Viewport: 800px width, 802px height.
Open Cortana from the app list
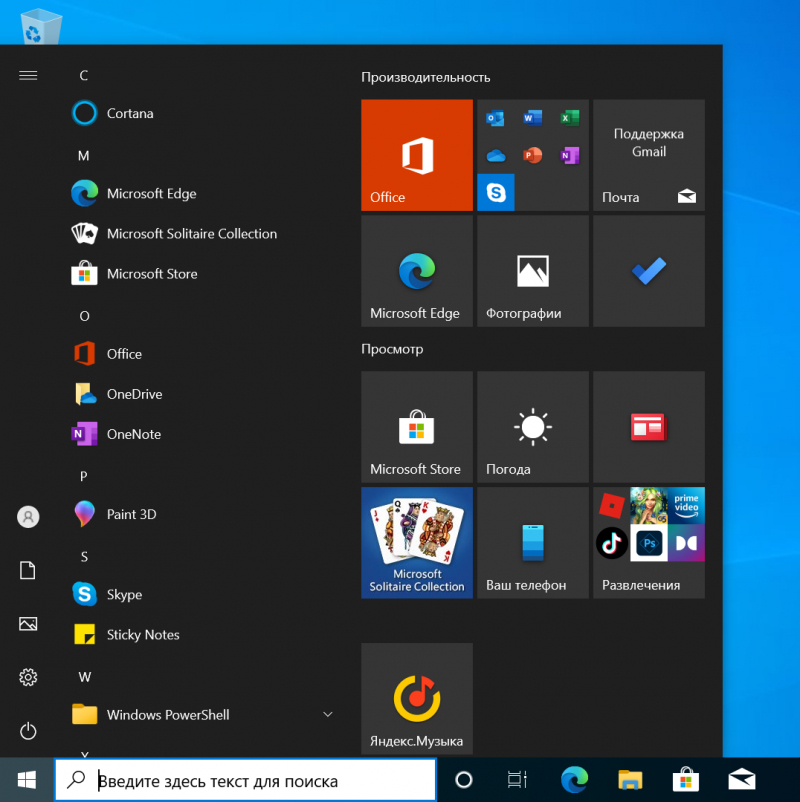click(x=130, y=114)
